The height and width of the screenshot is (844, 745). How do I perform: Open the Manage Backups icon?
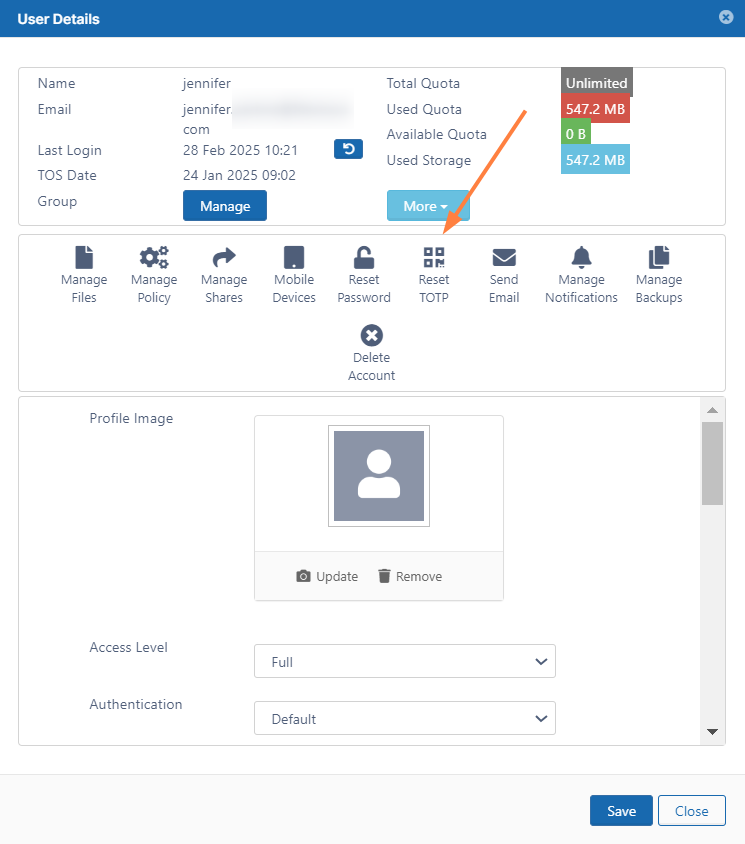[x=659, y=258]
